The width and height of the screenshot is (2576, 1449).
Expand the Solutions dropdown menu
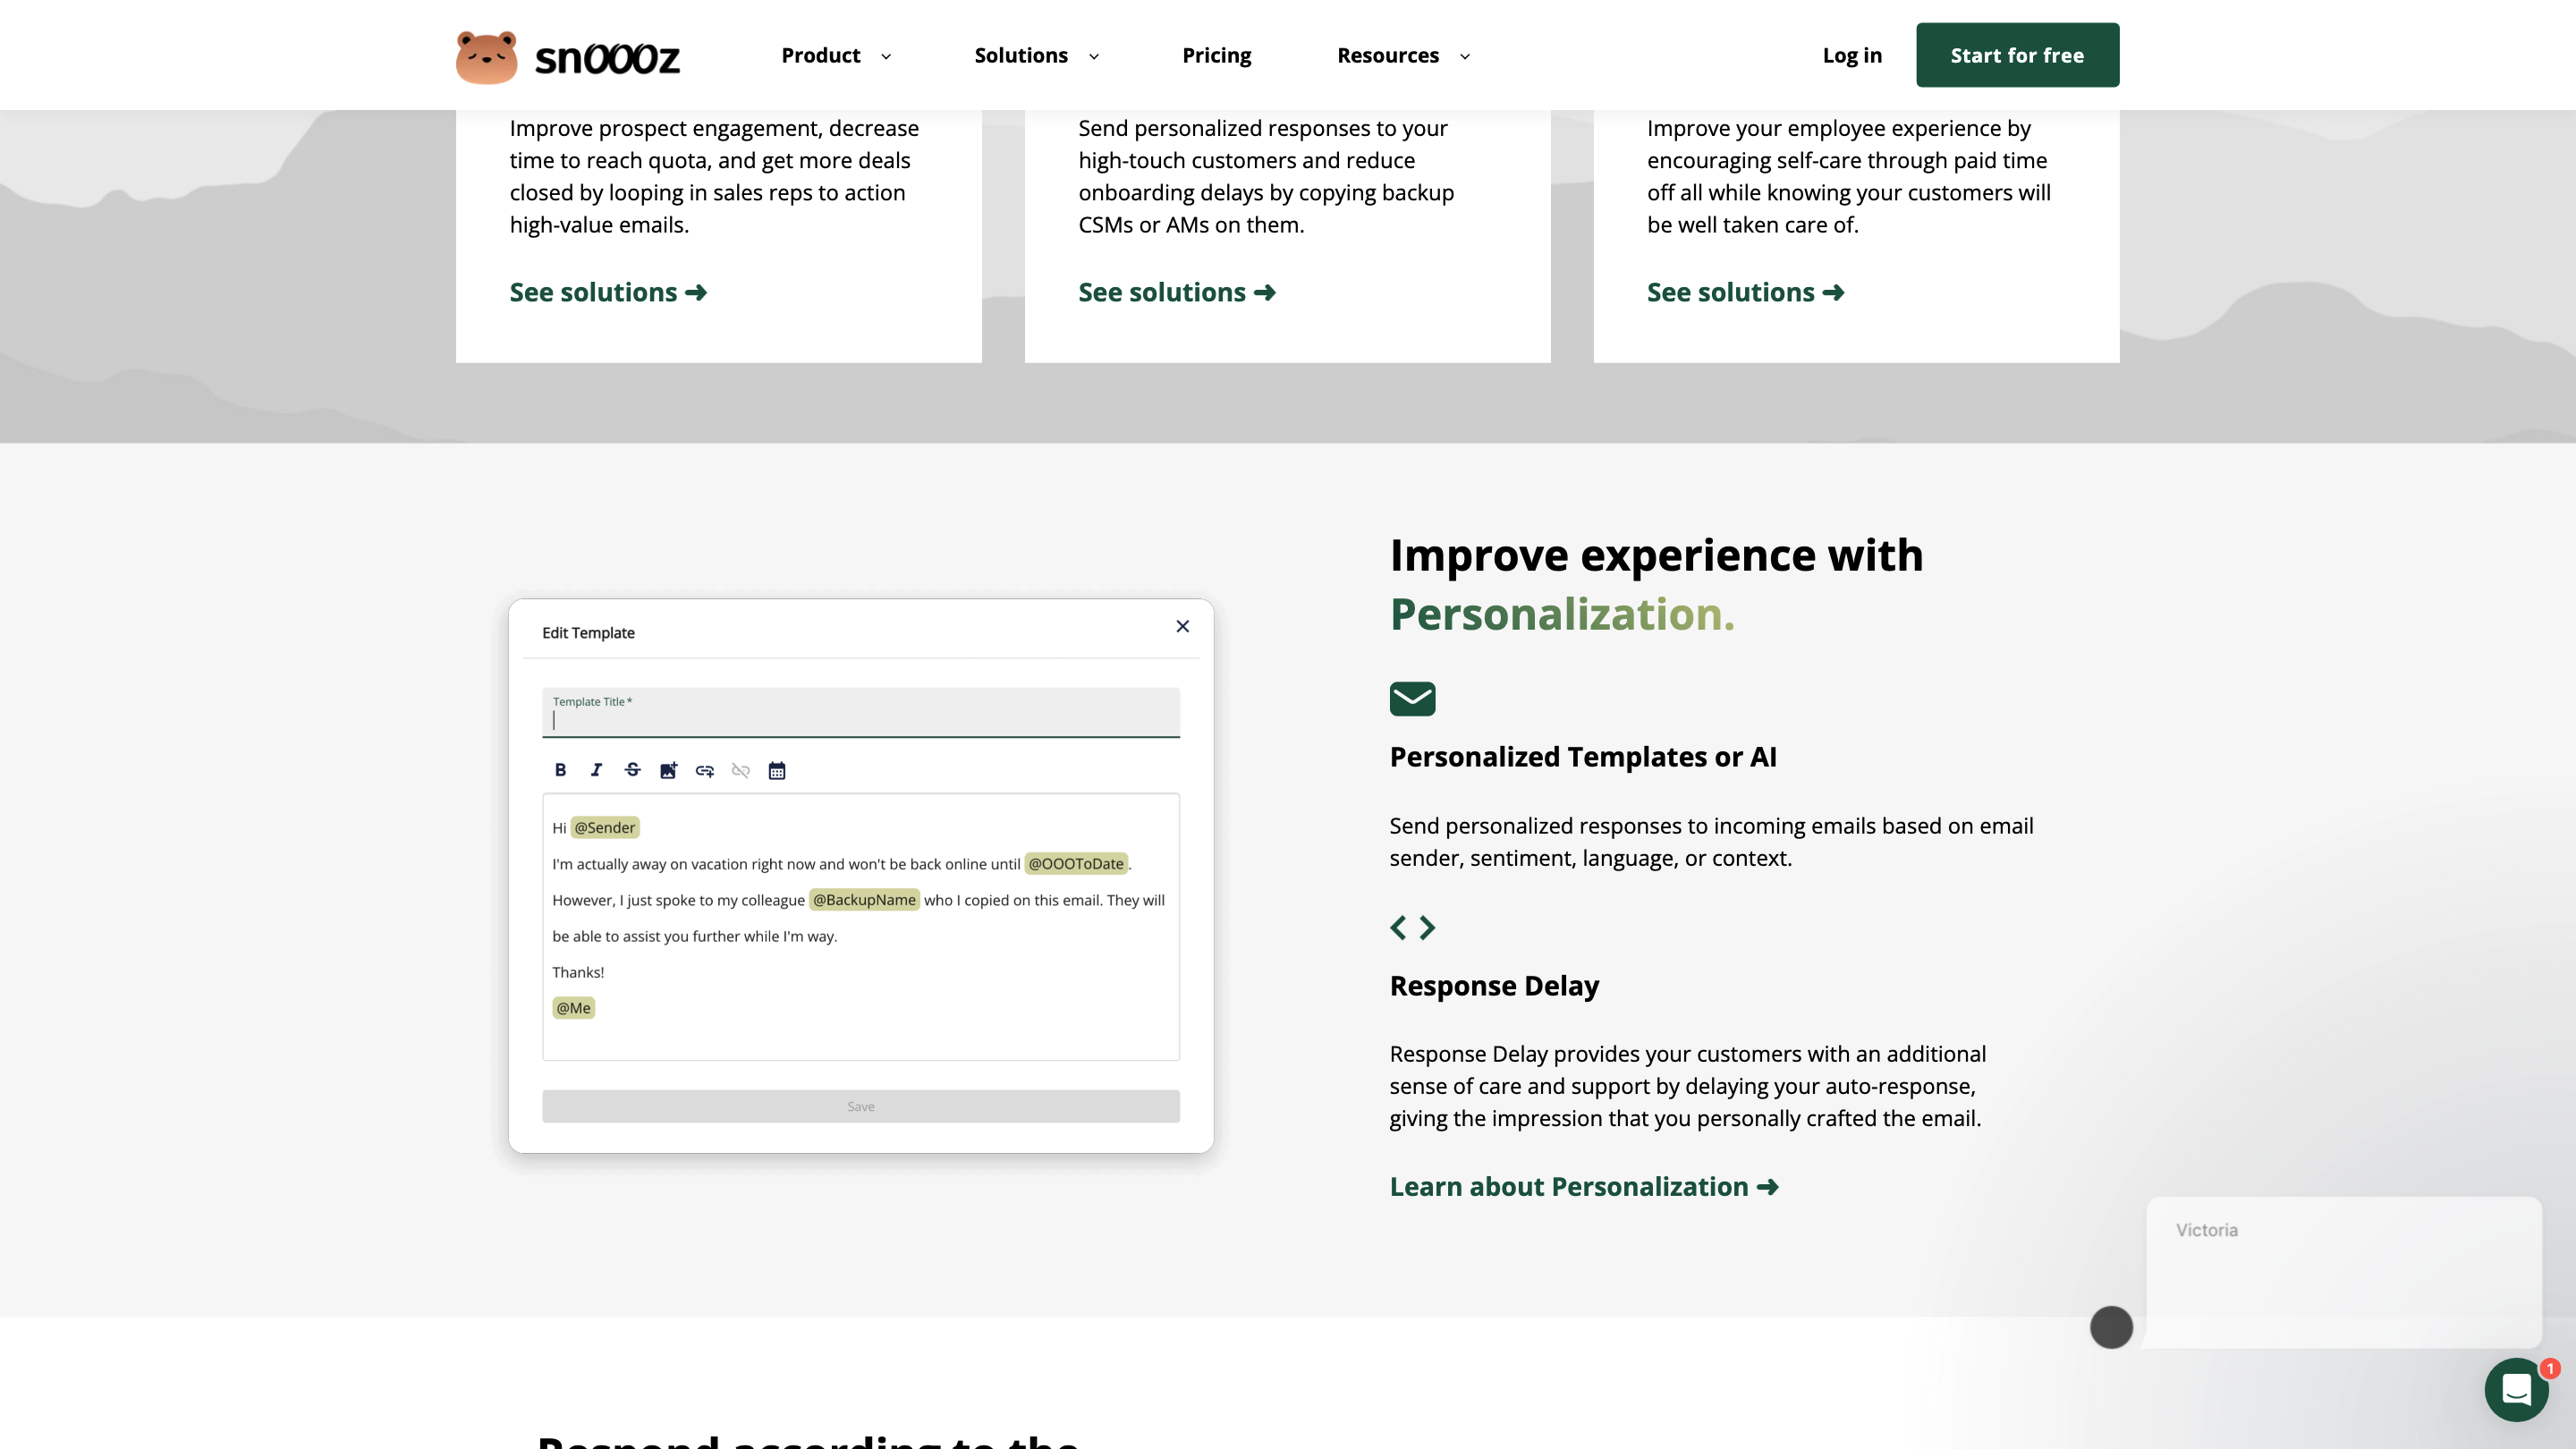(1036, 56)
